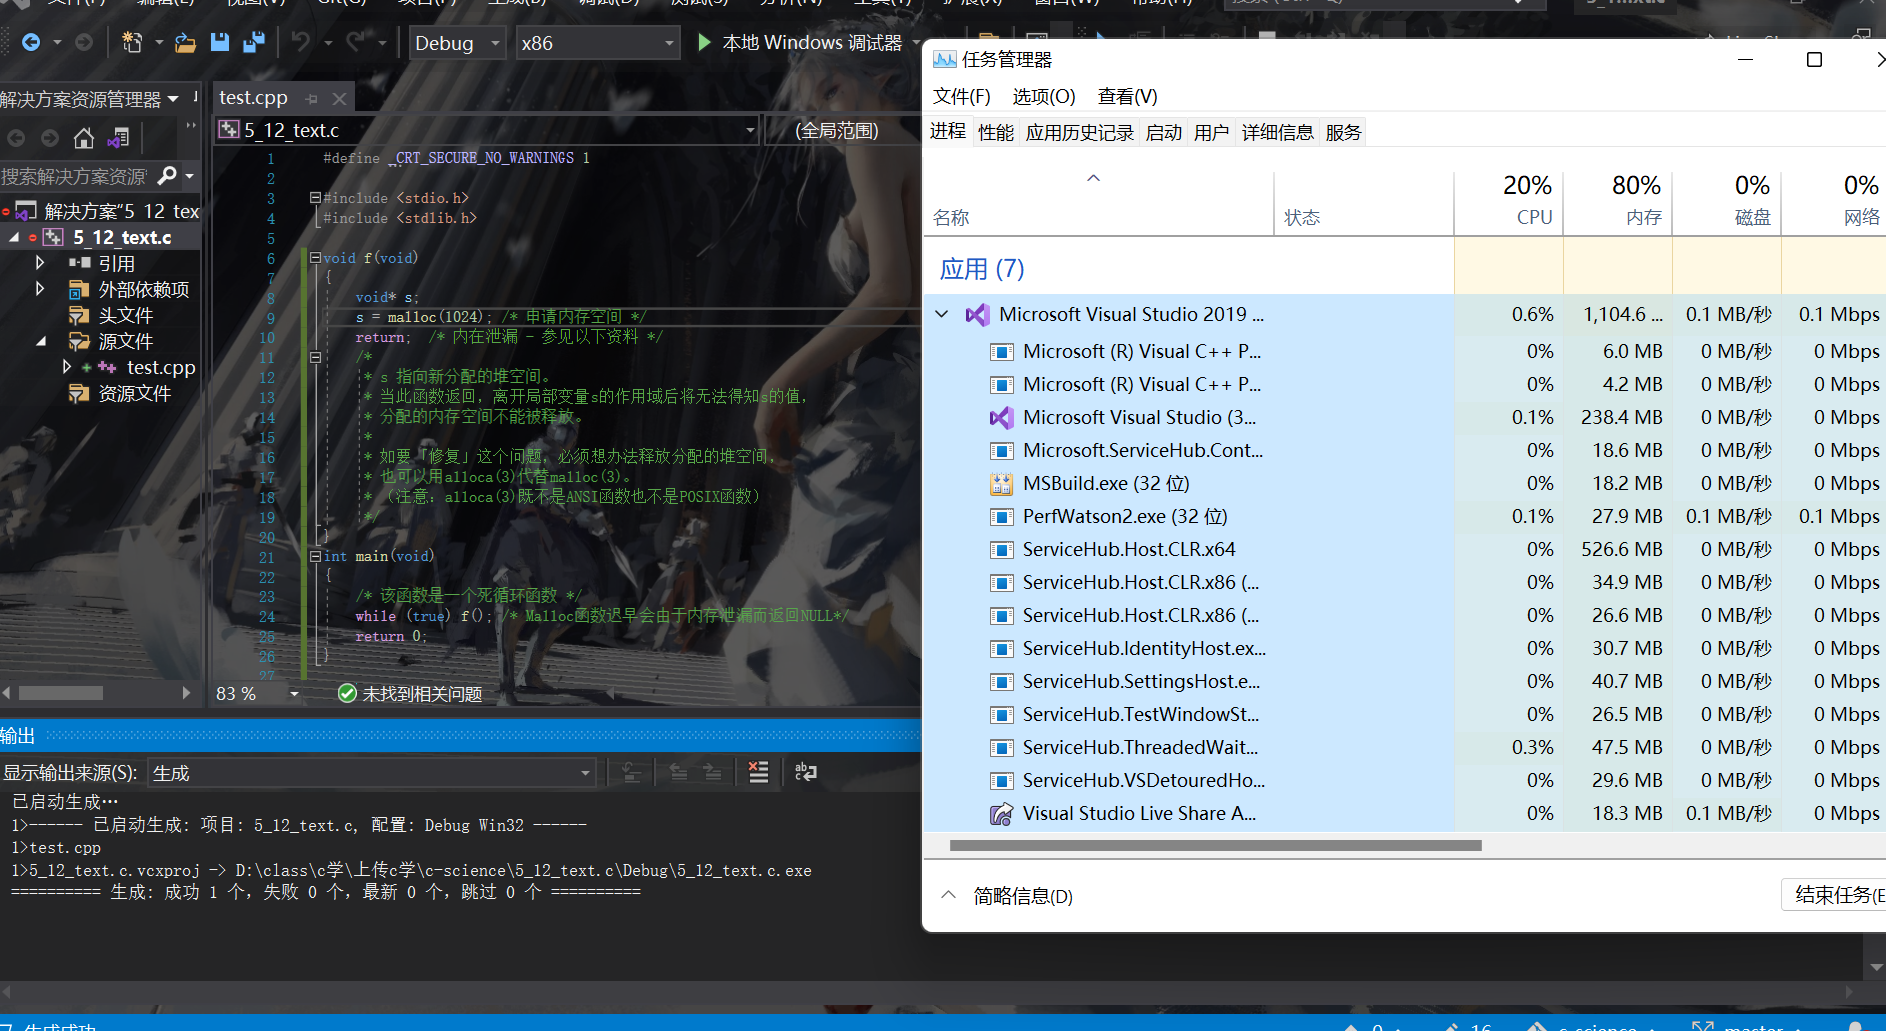
Task: Click the Solution Explorer search input field
Action: click(75, 176)
